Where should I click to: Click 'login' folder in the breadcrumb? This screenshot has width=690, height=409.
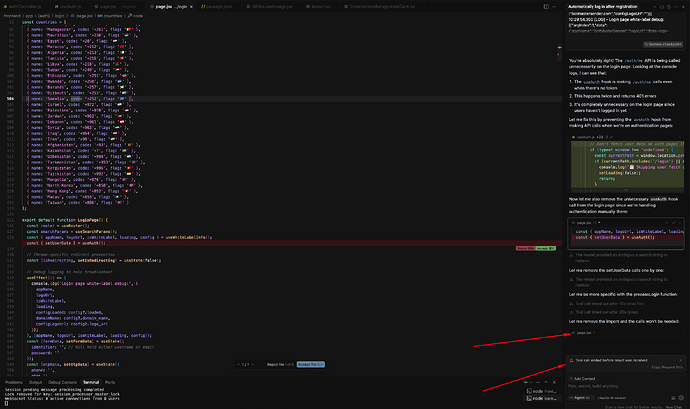59,16
